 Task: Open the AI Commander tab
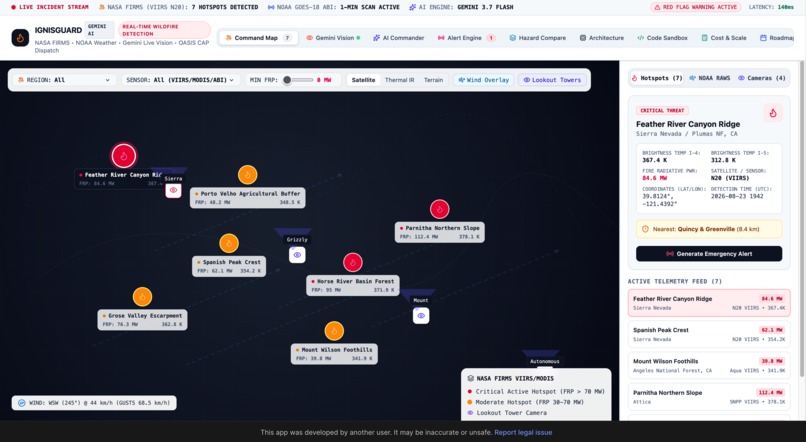tap(398, 38)
